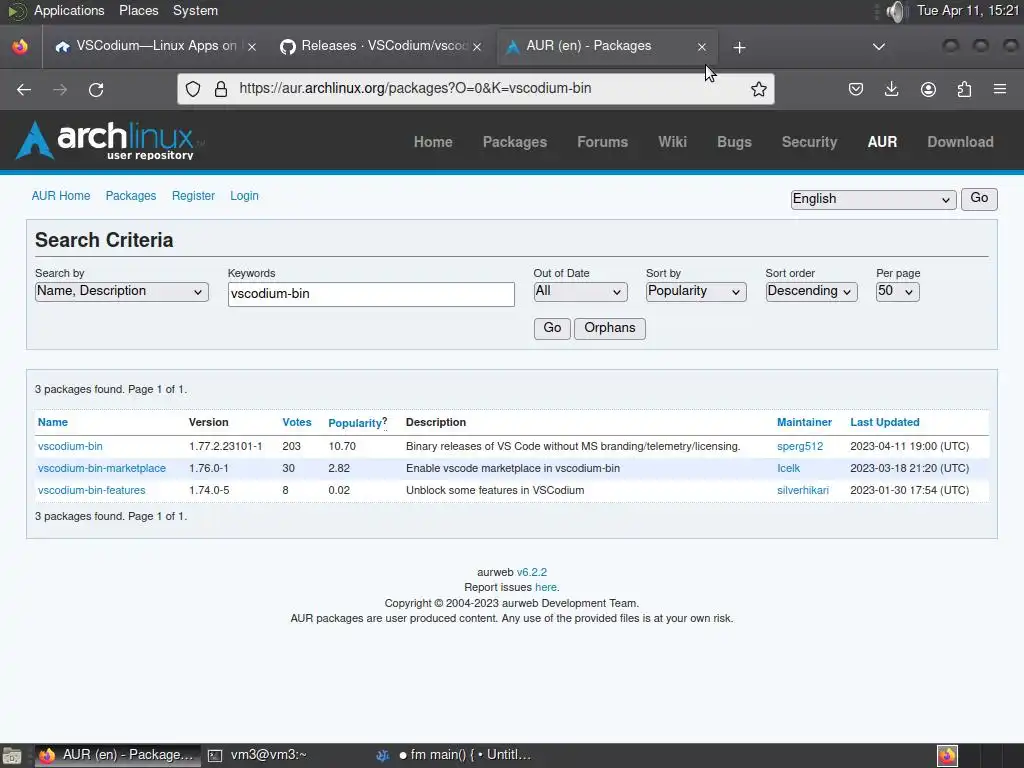The image size is (1024, 768).
Task: Open the Places menu
Action: pyautogui.click(x=138, y=10)
